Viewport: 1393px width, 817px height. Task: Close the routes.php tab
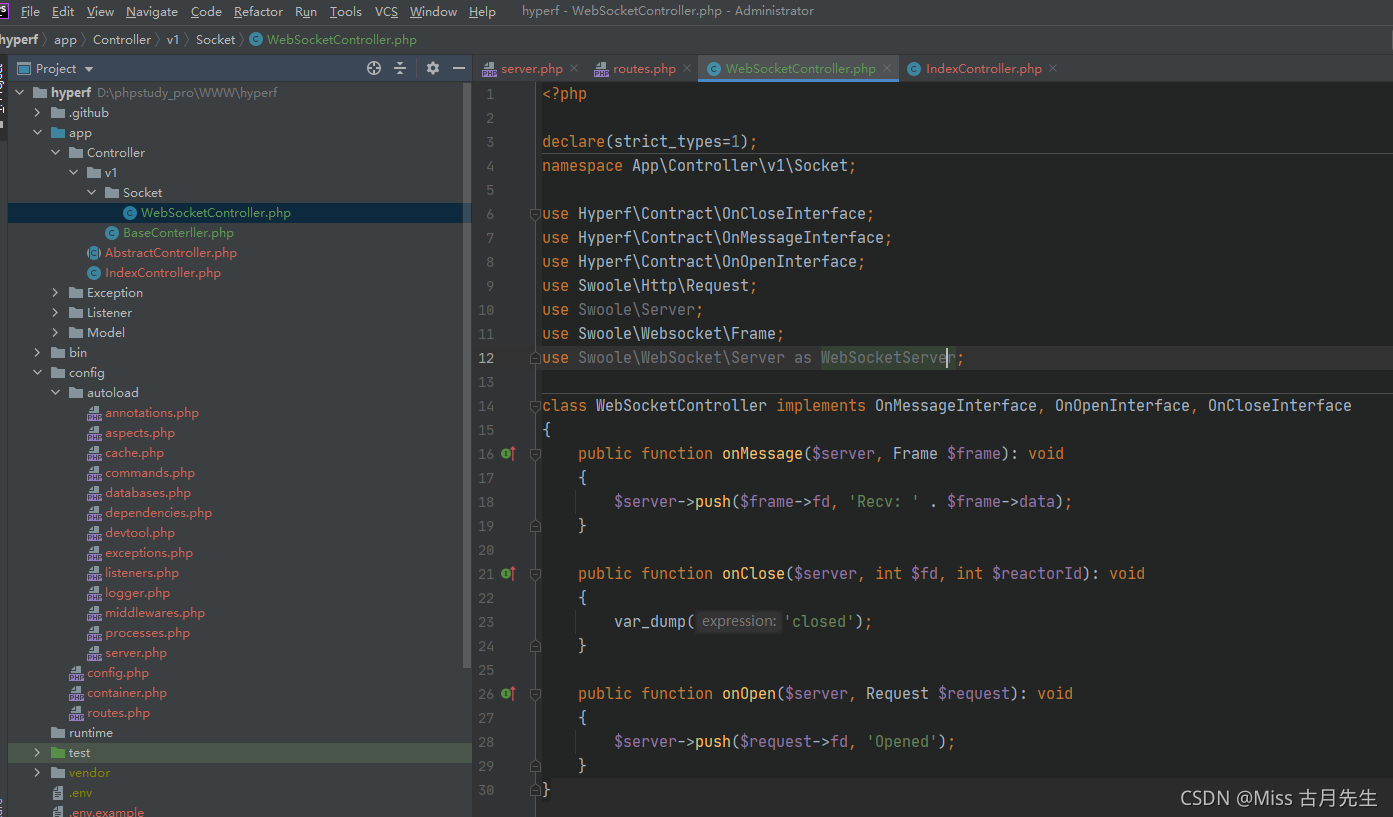tap(686, 68)
